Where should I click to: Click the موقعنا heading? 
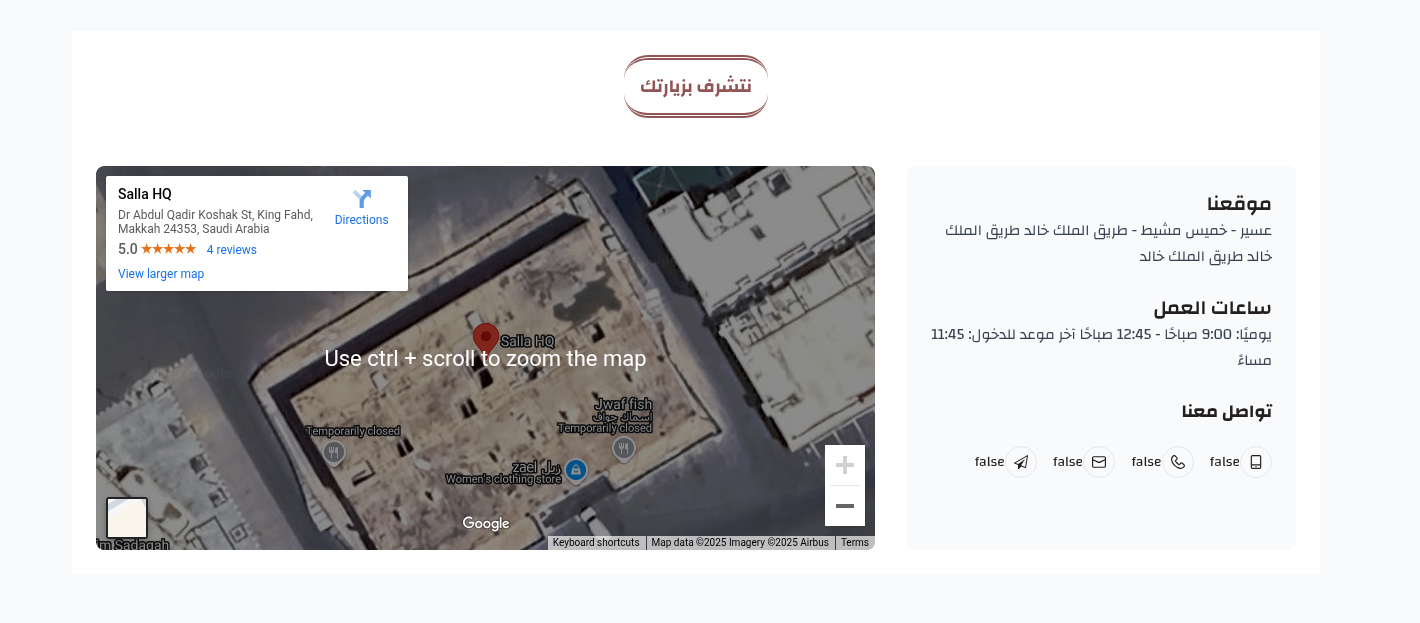pos(1239,203)
